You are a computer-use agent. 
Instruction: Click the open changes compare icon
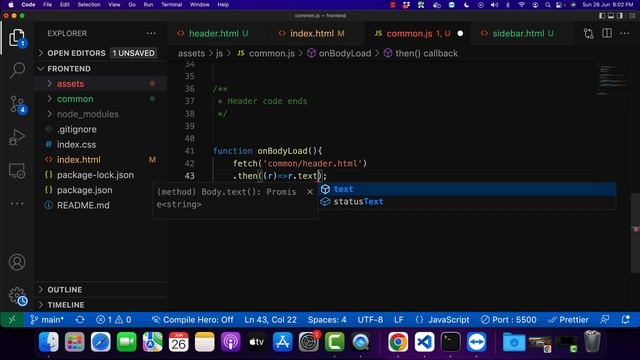(x=589, y=33)
